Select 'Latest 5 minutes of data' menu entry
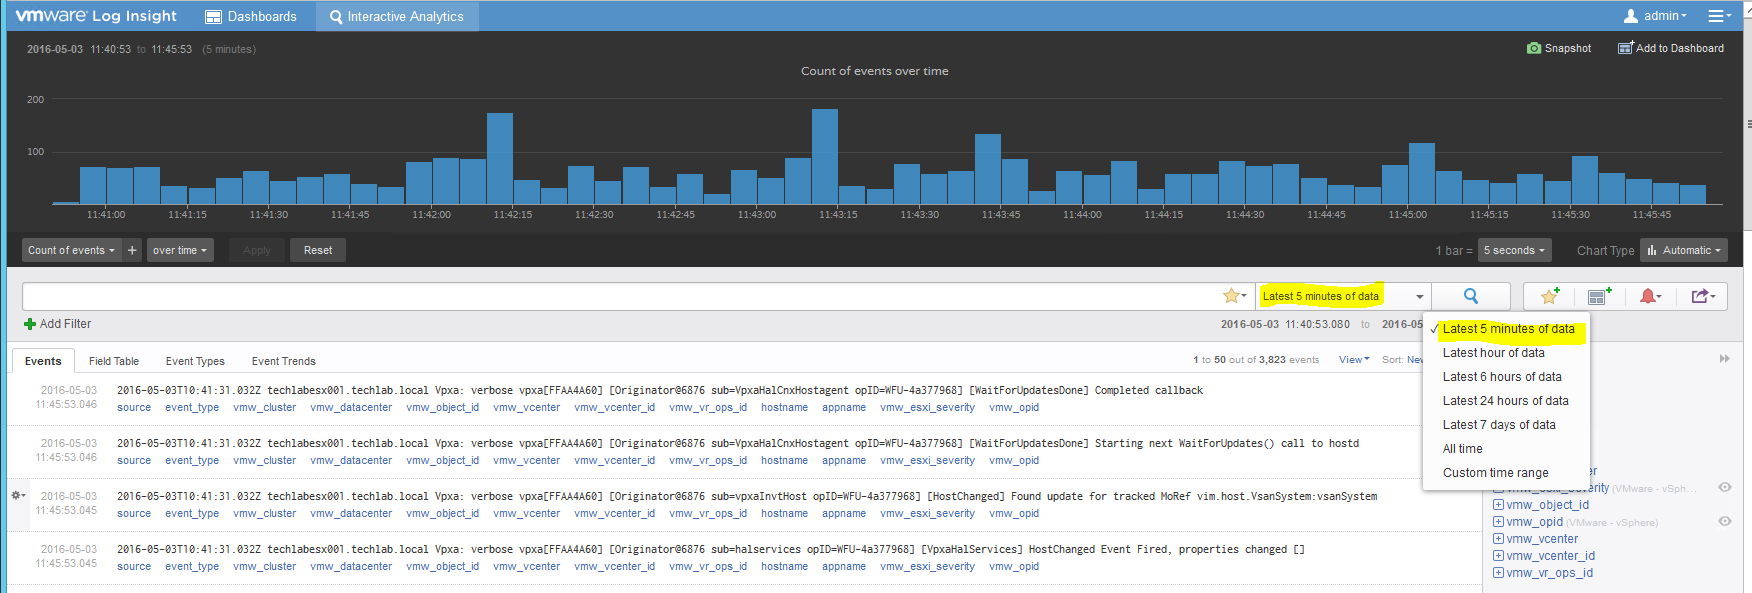This screenshot has height=593, width=1752. (x=1508, y=329)
